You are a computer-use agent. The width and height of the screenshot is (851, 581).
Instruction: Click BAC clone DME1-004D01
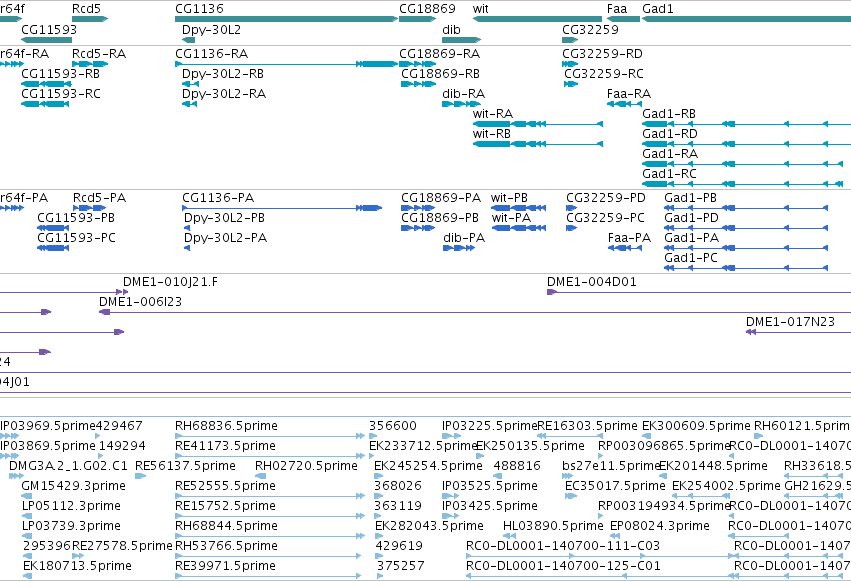699,292
